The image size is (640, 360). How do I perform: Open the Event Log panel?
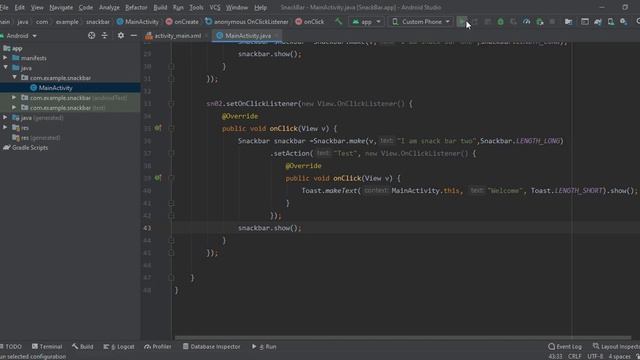tap(565, 347)
